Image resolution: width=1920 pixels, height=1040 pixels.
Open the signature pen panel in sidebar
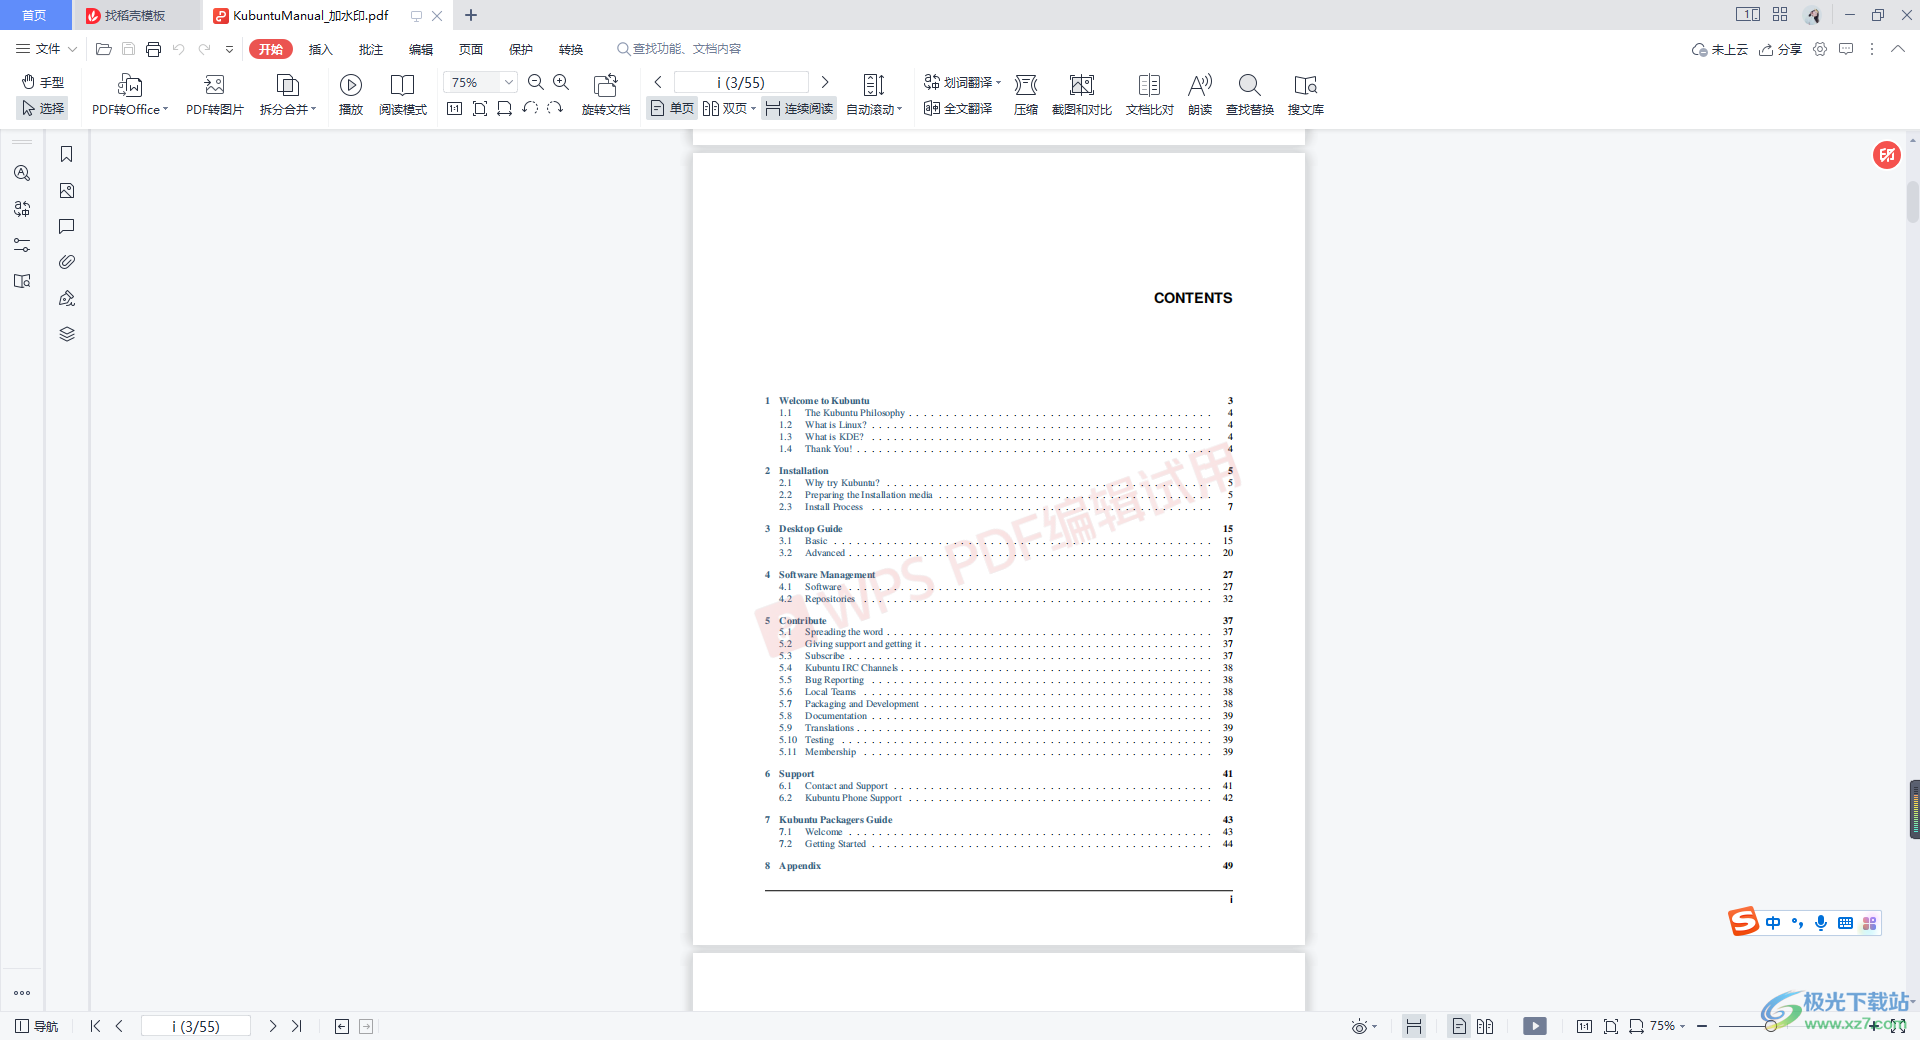tap(67, 298)
